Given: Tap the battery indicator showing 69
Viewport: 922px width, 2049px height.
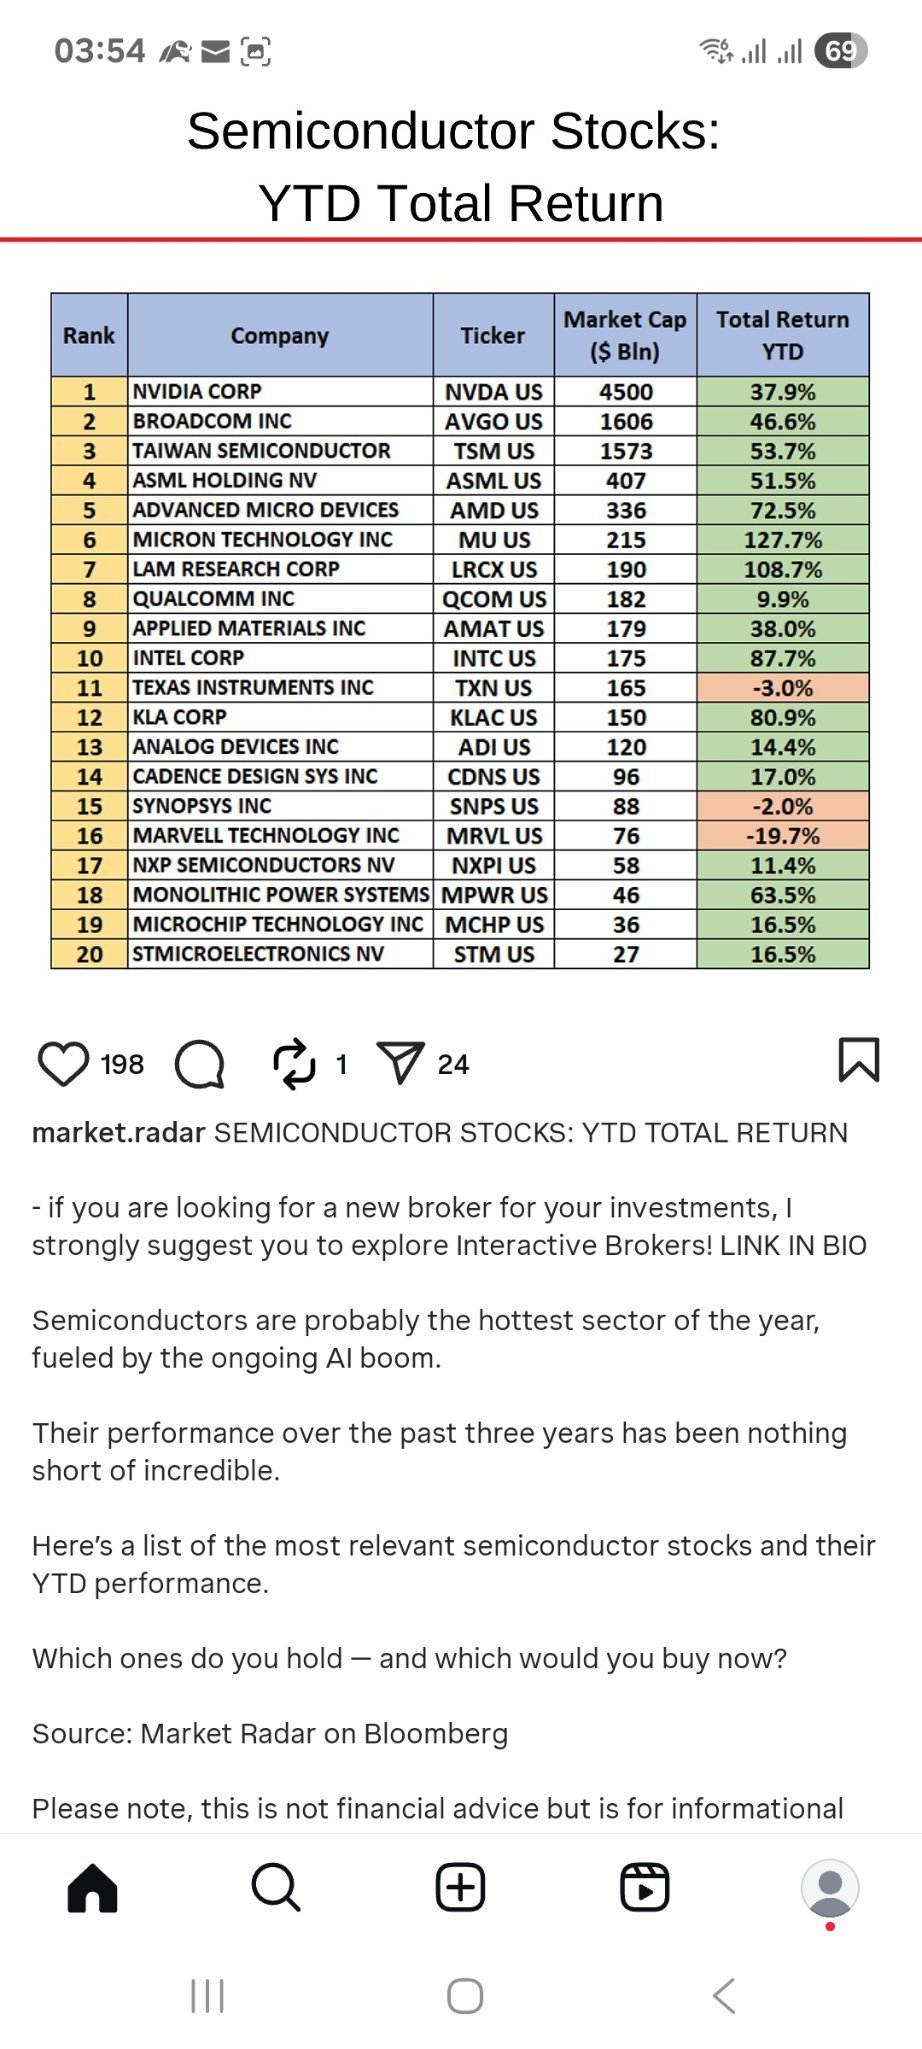Looking at the screenshot, I should [841, 50].
